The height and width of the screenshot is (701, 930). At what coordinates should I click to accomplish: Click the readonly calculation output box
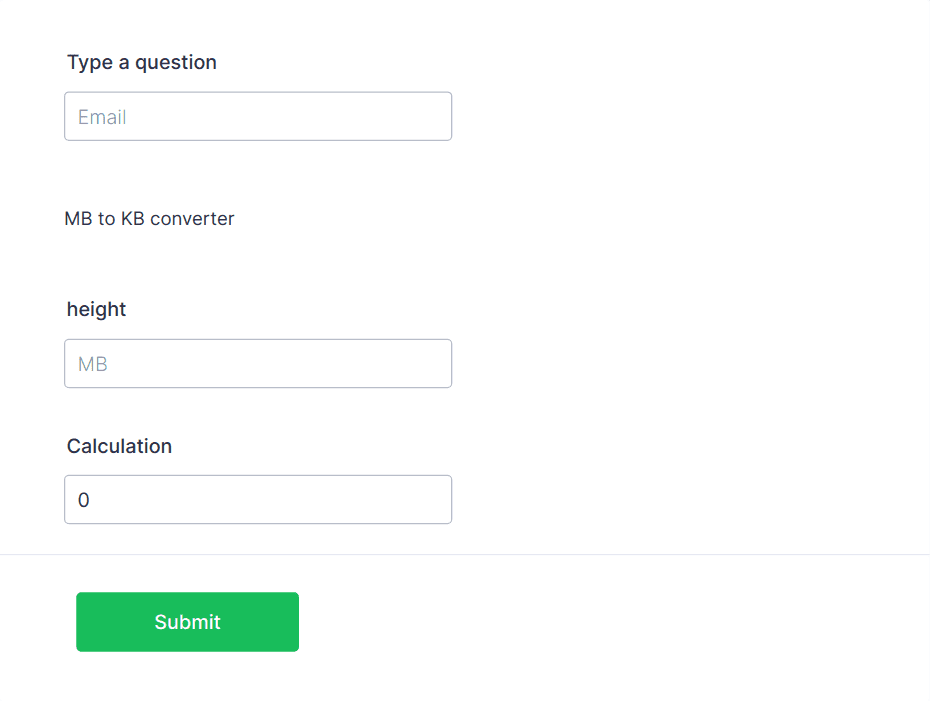[258, 499]
